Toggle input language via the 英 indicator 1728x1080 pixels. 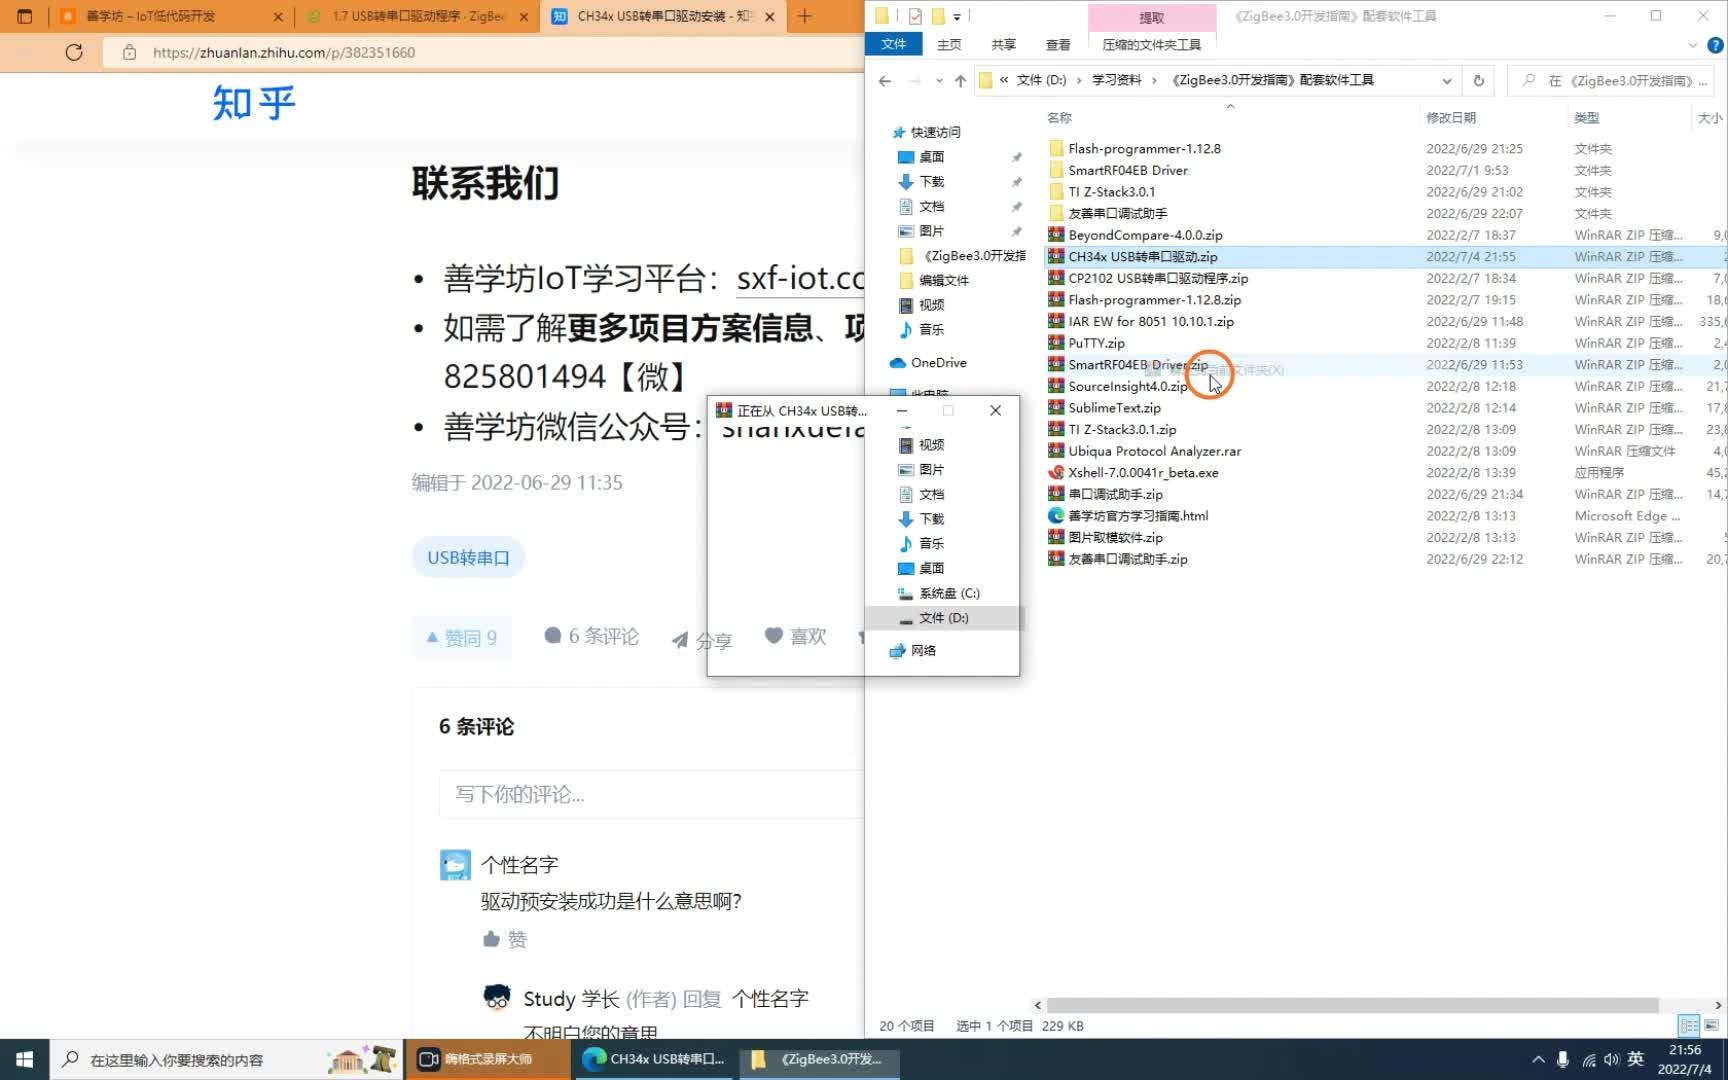[x=1637, y=1059]
